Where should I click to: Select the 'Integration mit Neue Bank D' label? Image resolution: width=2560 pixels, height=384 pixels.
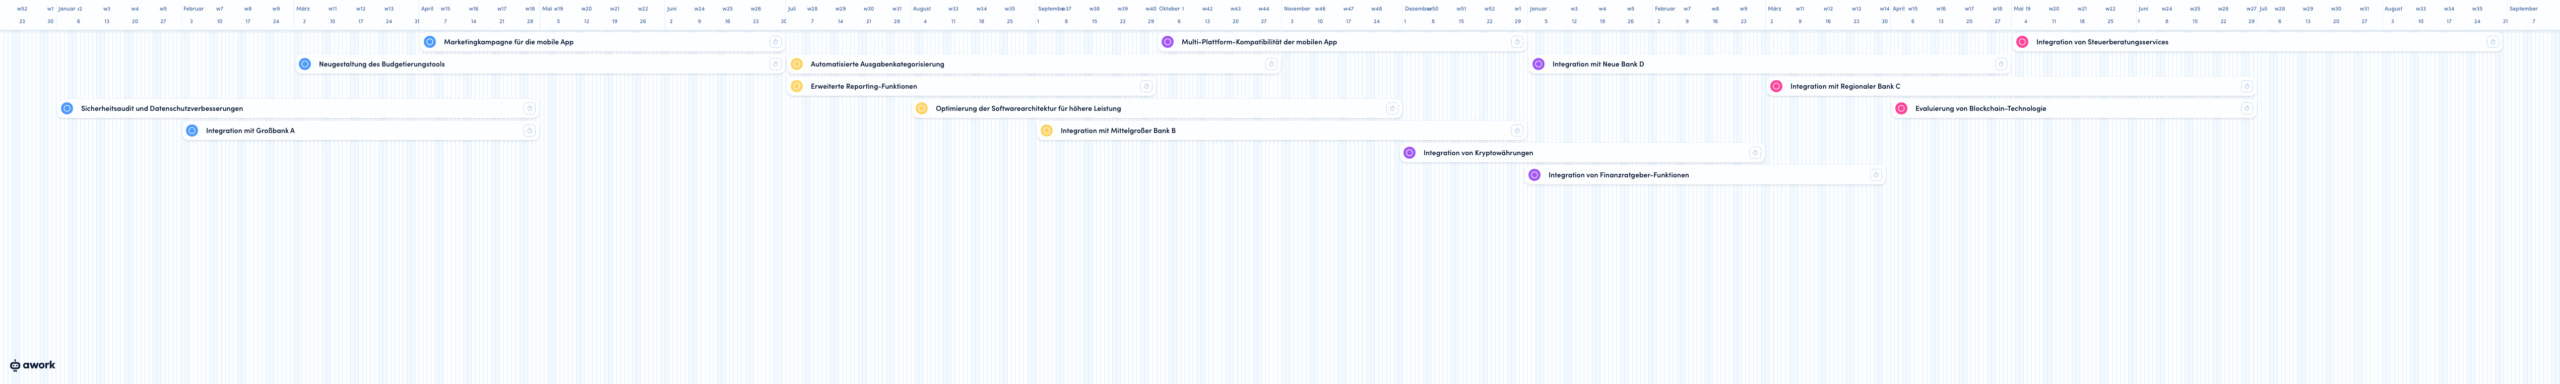pos(1598,64)
